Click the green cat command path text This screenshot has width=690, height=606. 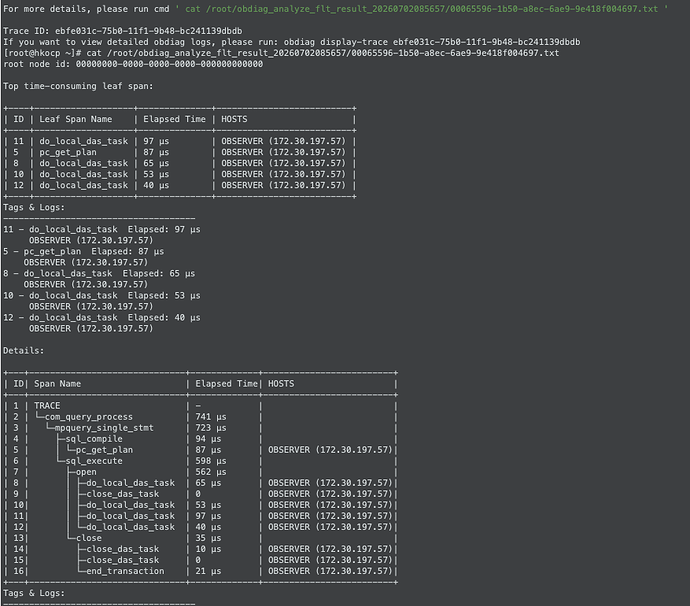coord(421,9)
